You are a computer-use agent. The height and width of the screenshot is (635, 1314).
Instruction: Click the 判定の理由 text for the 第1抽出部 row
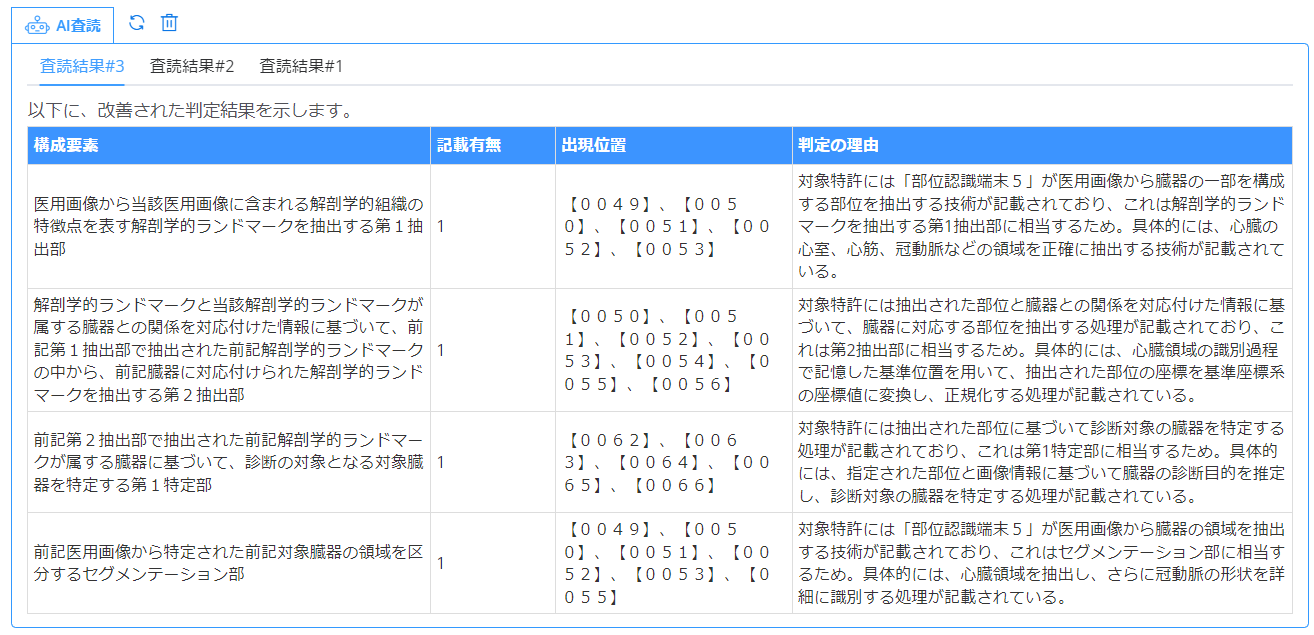(x=1040, y=226)
